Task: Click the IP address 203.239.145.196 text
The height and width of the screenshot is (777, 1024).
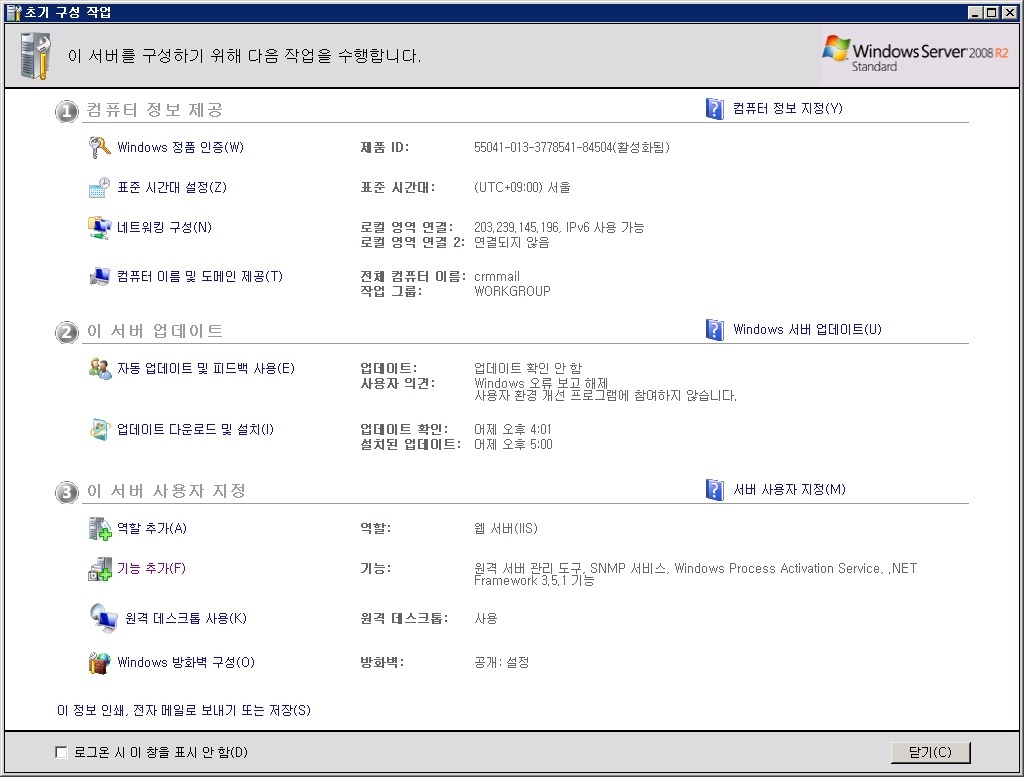Action: 517,228
